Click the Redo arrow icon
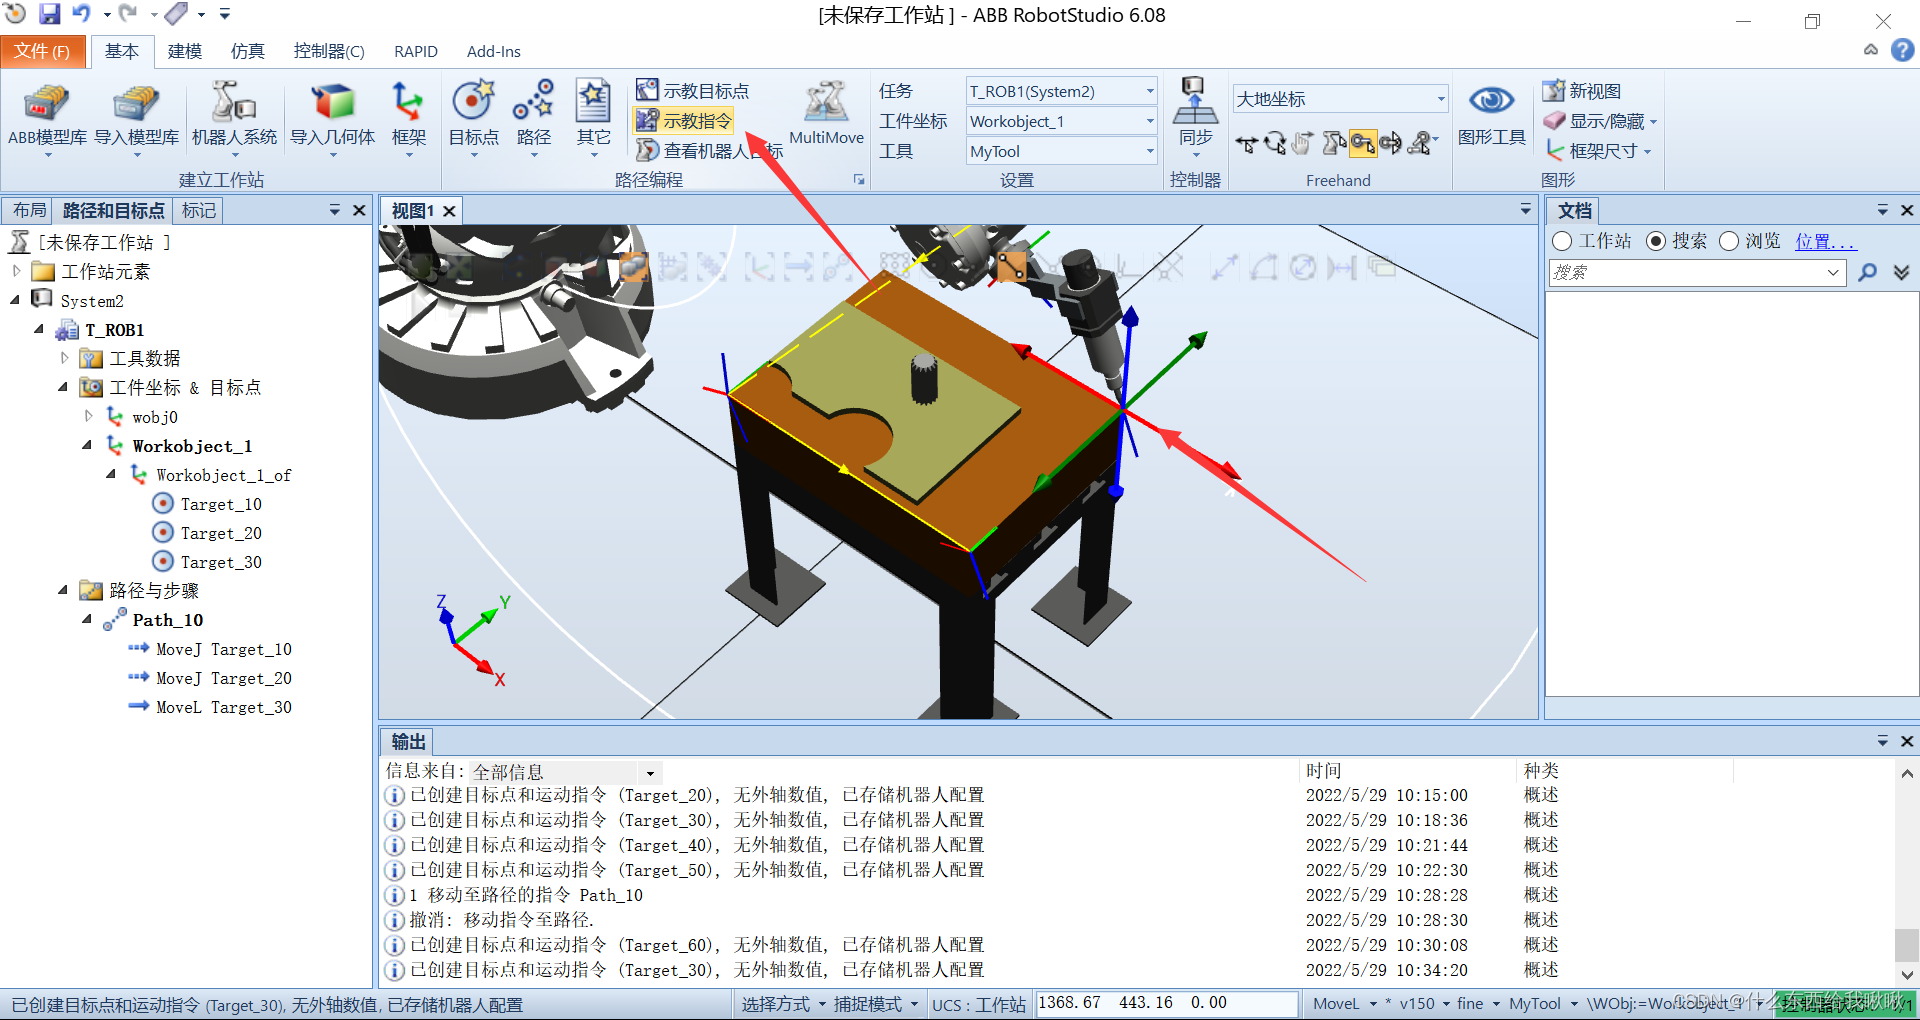1920x1020 pixels. coord(128,14)
